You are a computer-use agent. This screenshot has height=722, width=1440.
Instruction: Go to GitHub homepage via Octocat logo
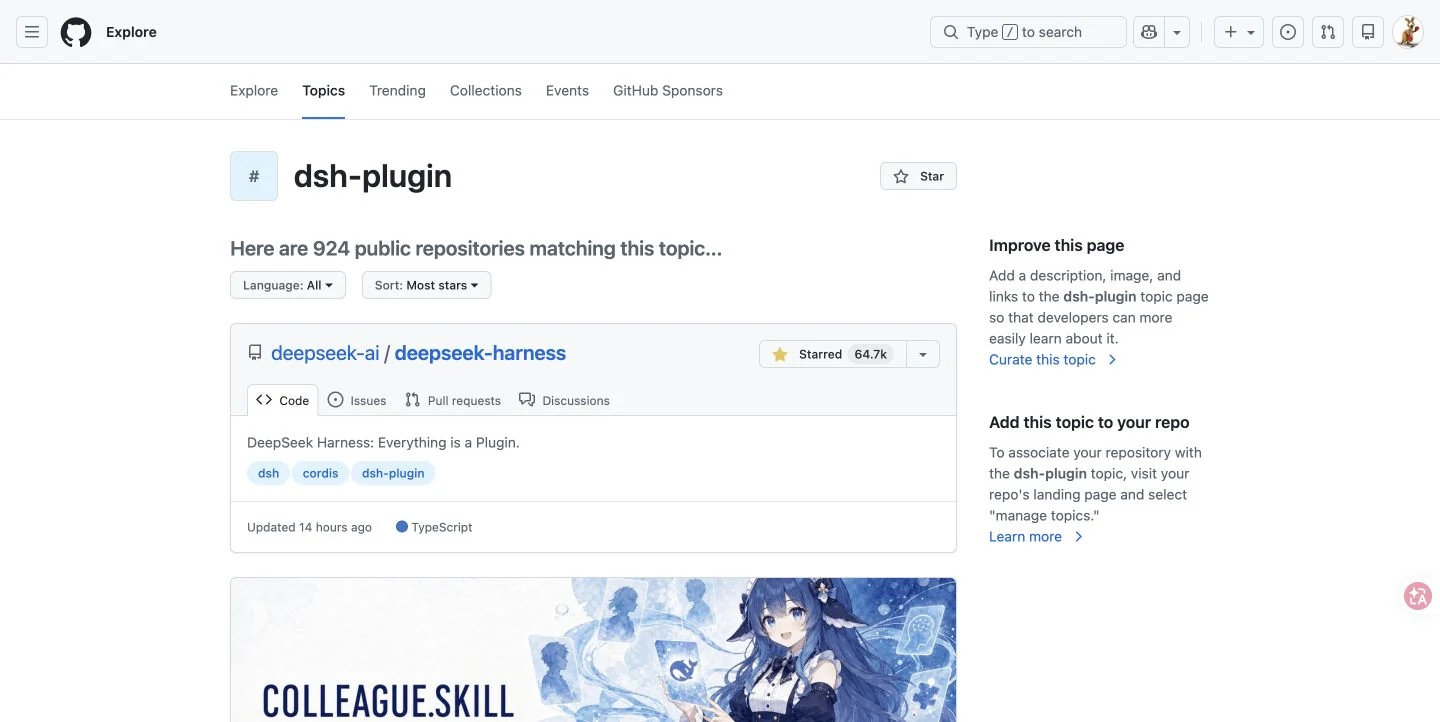tap(76, 32)
